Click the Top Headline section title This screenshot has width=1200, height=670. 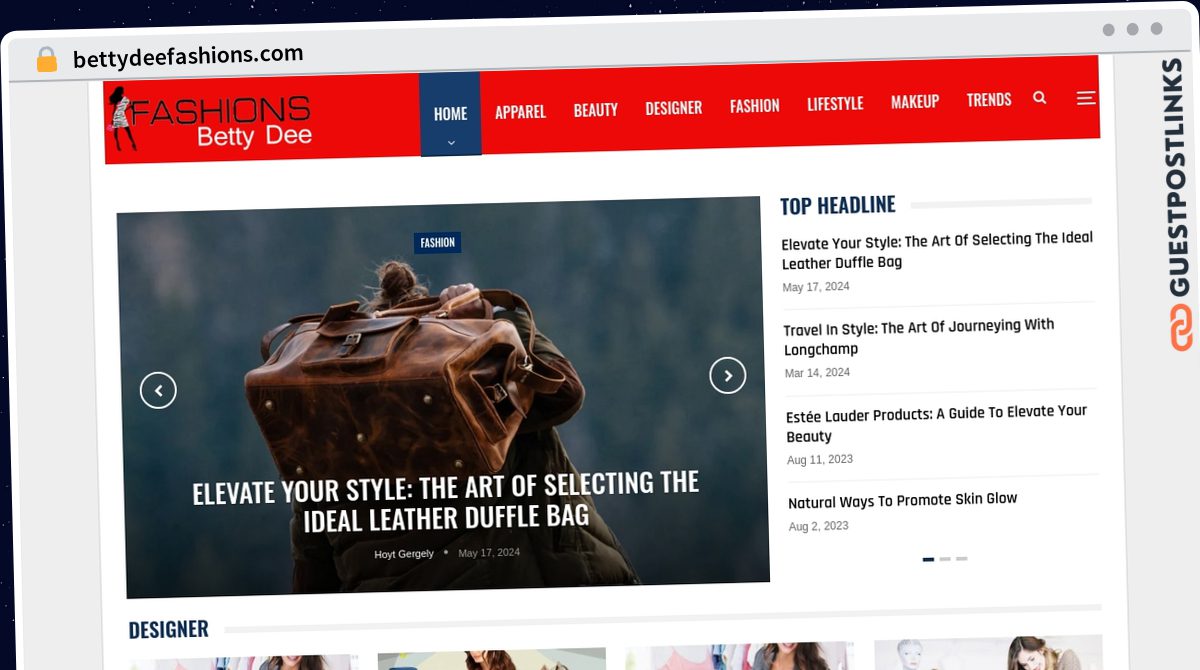[838, 205]
